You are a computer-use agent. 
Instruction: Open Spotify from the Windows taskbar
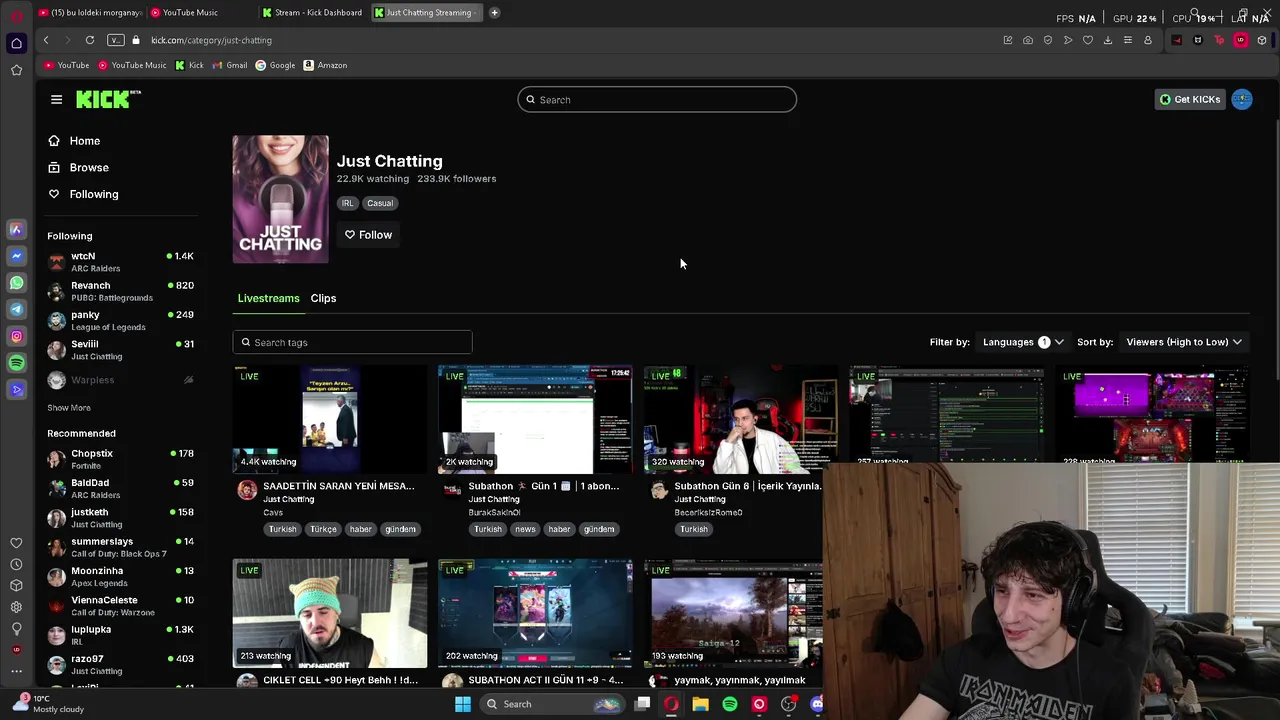click(730, 704)
